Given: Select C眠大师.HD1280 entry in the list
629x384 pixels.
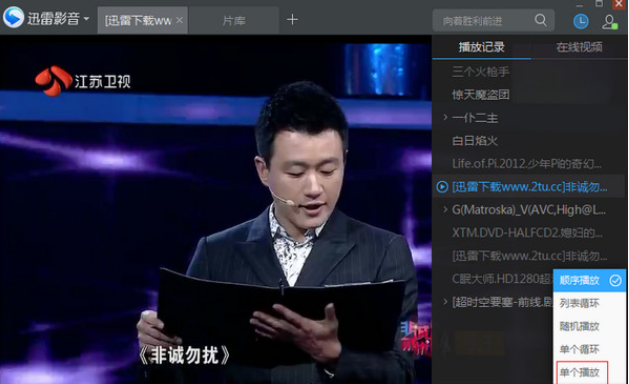Looking at the screenshot, I should click(502, 279).
